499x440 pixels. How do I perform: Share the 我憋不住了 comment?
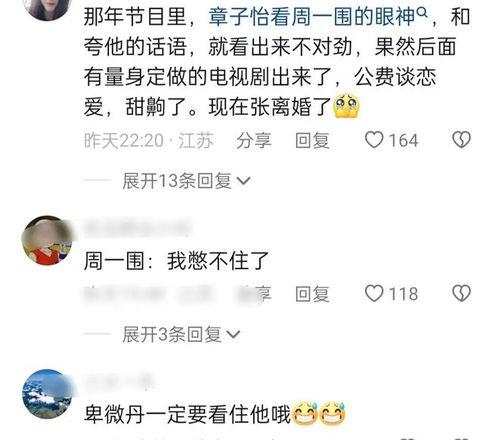[254, 294]
